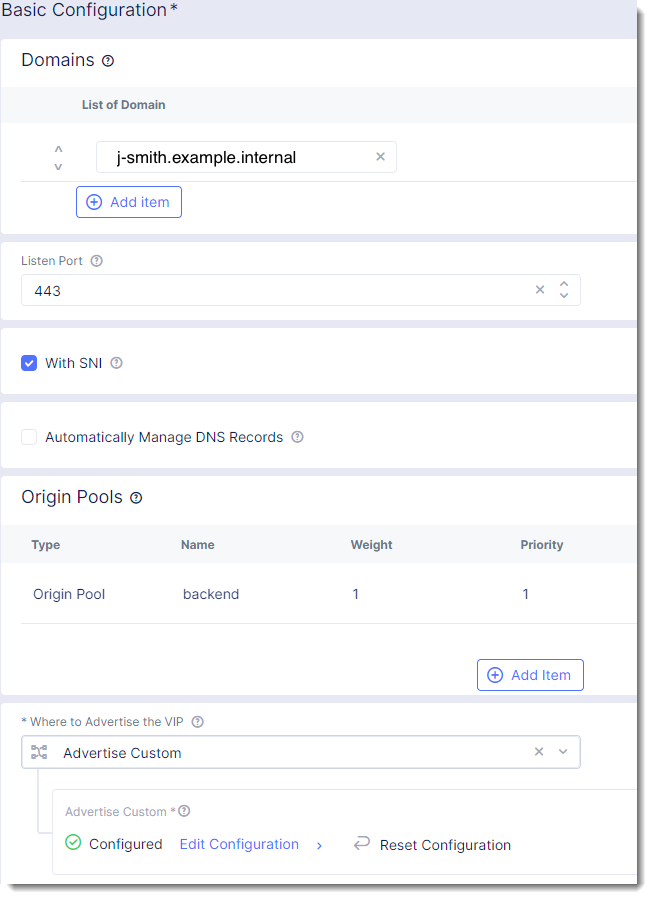Viewport: 652px width, 899px height.
Task: Click the Advertise Custom section help icon
Action: click(x=184, y=811)
